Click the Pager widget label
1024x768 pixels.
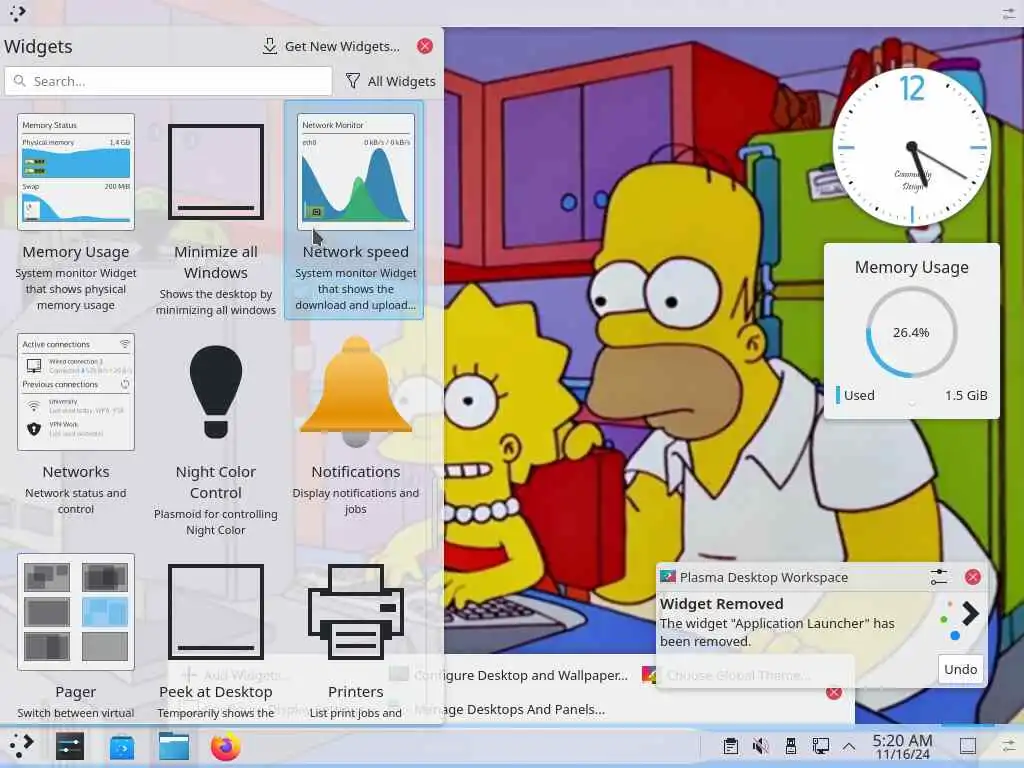[76, 692]
